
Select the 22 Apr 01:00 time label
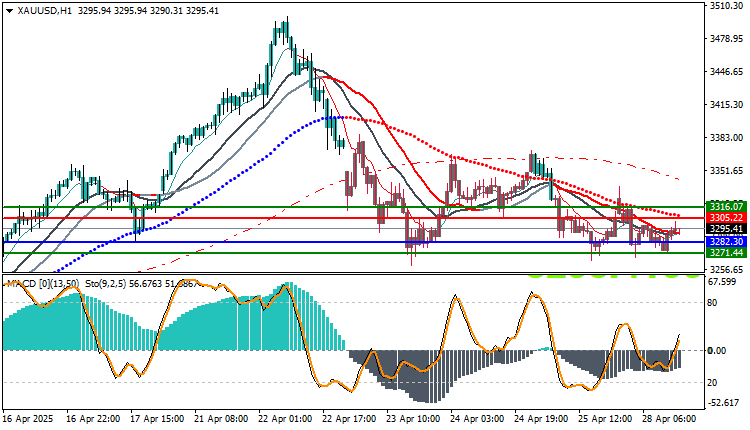pos(286,419)
